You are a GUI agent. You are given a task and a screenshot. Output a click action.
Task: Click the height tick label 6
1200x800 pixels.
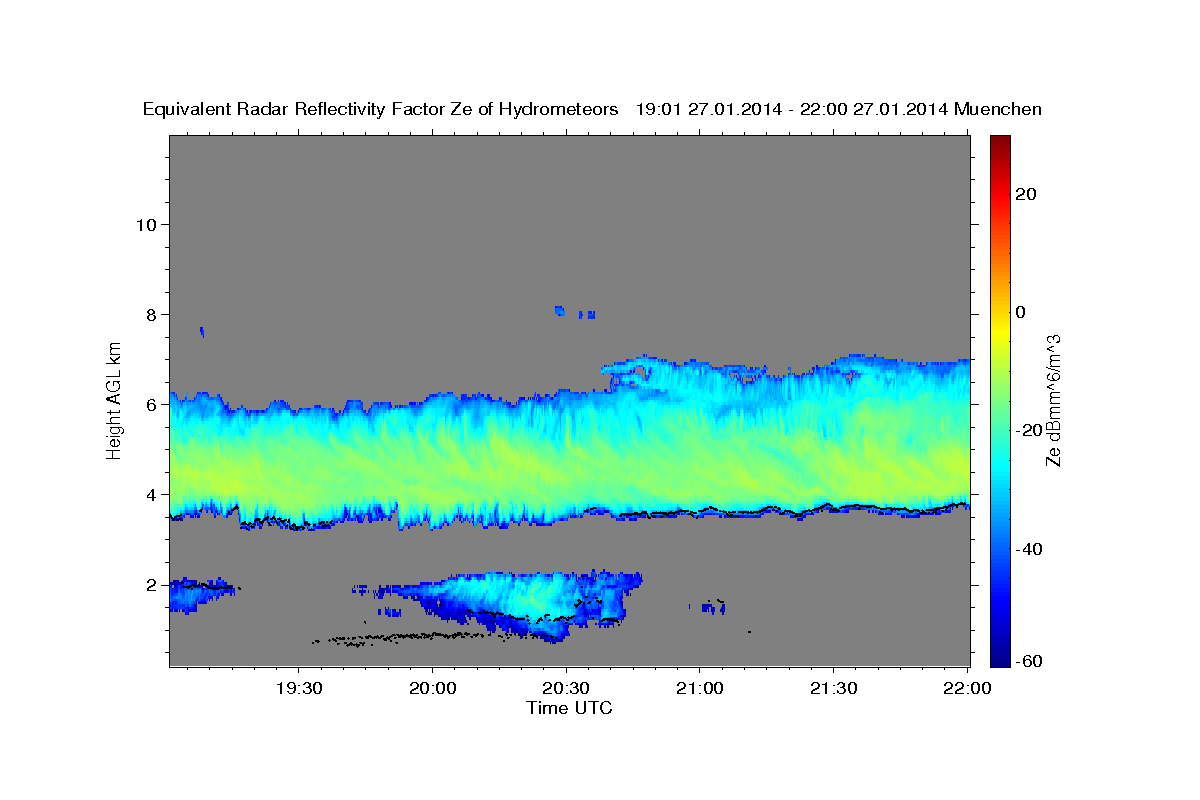(x=150, y=404)
